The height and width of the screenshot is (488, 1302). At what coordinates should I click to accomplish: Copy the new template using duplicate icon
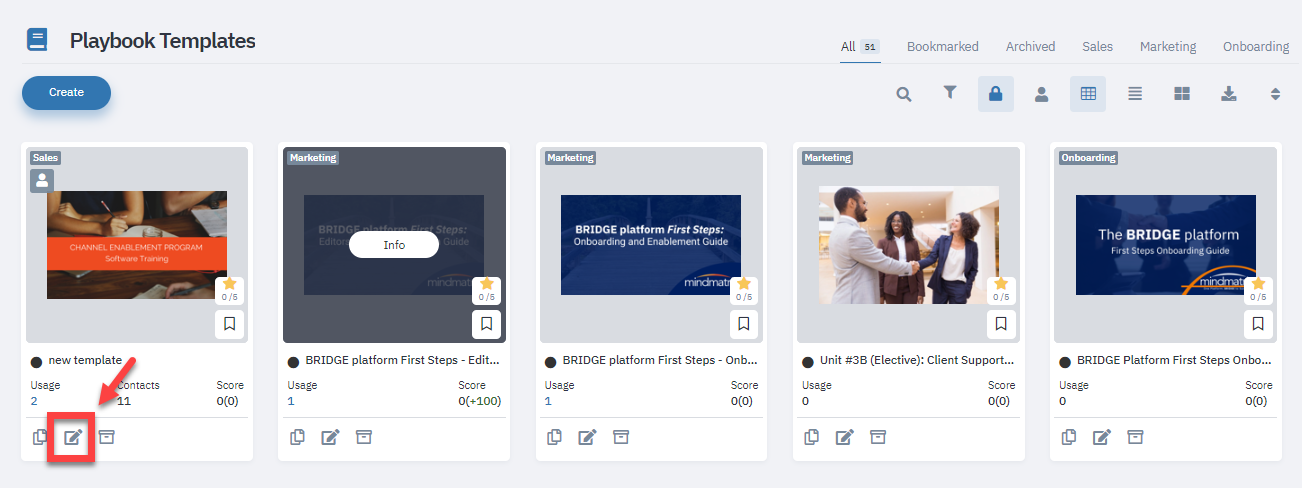click(x=40, y=437)
